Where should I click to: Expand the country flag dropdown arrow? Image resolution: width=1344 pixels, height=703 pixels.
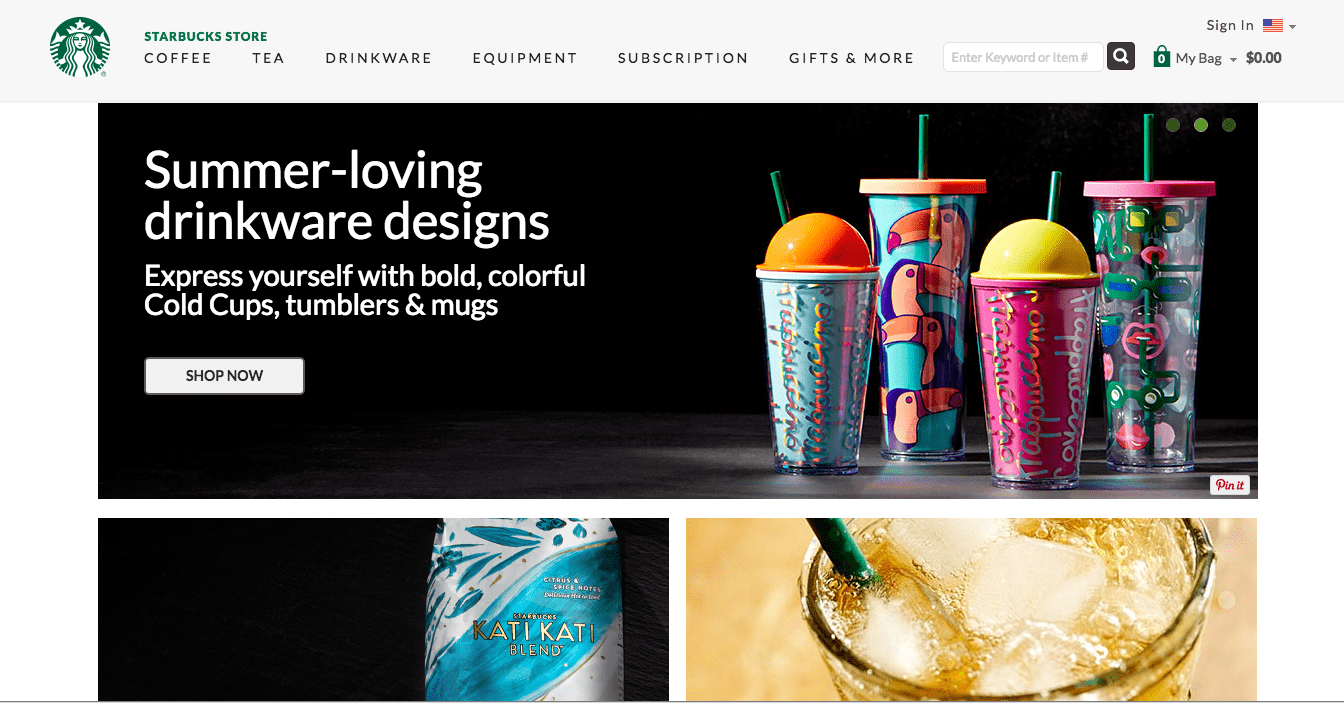pos(1292,27)
